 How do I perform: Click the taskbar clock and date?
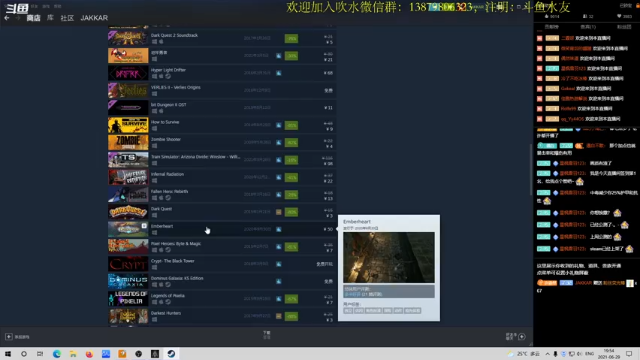pos(609,354)
